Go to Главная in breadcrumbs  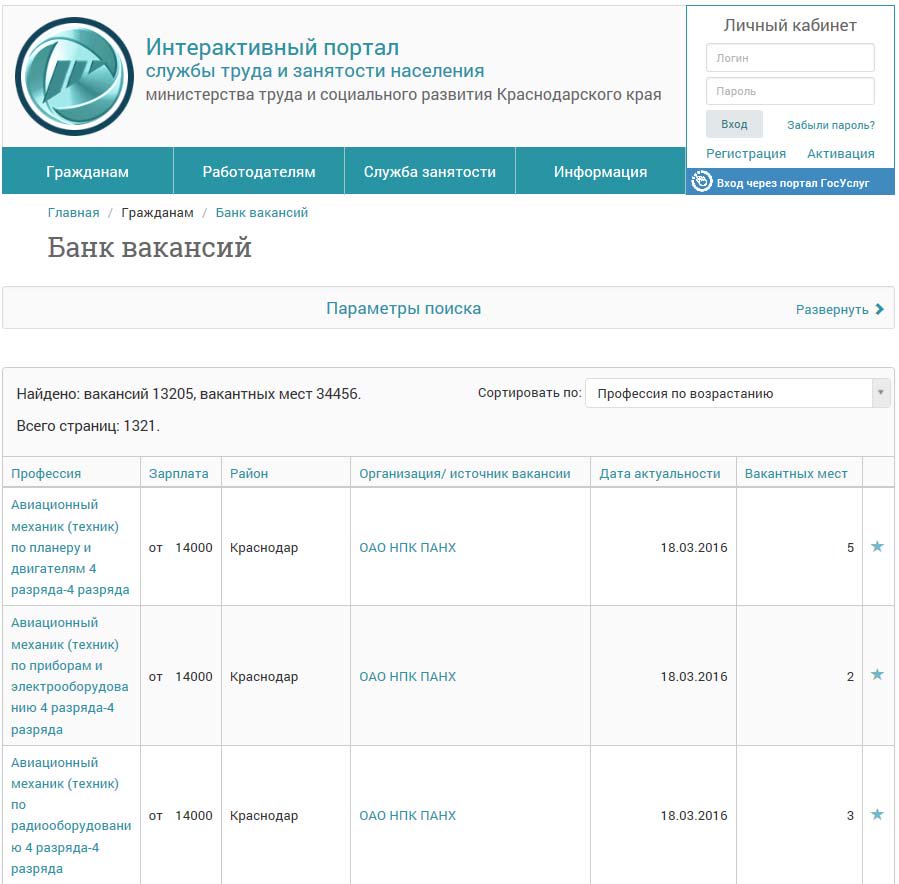pos(73,213)
